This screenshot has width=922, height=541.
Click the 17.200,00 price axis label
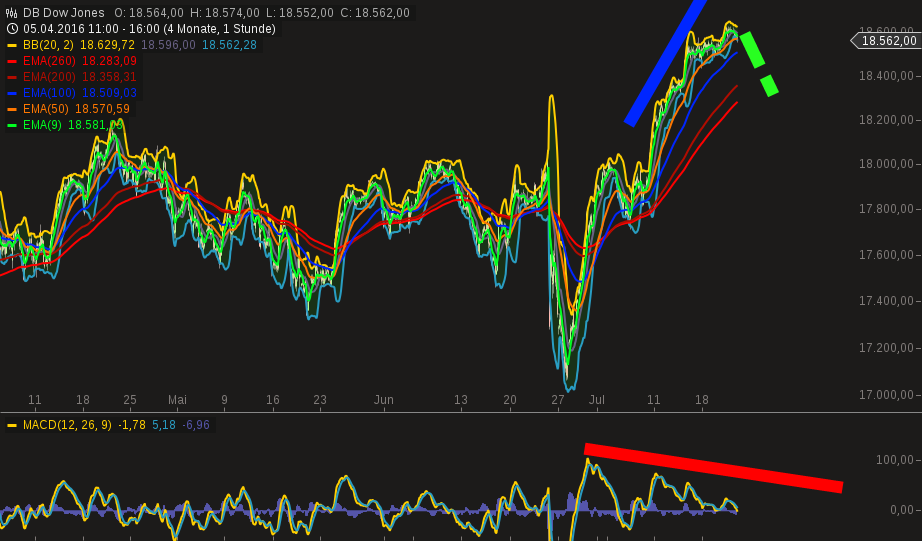pyautogui.click(x=886, y=348)
